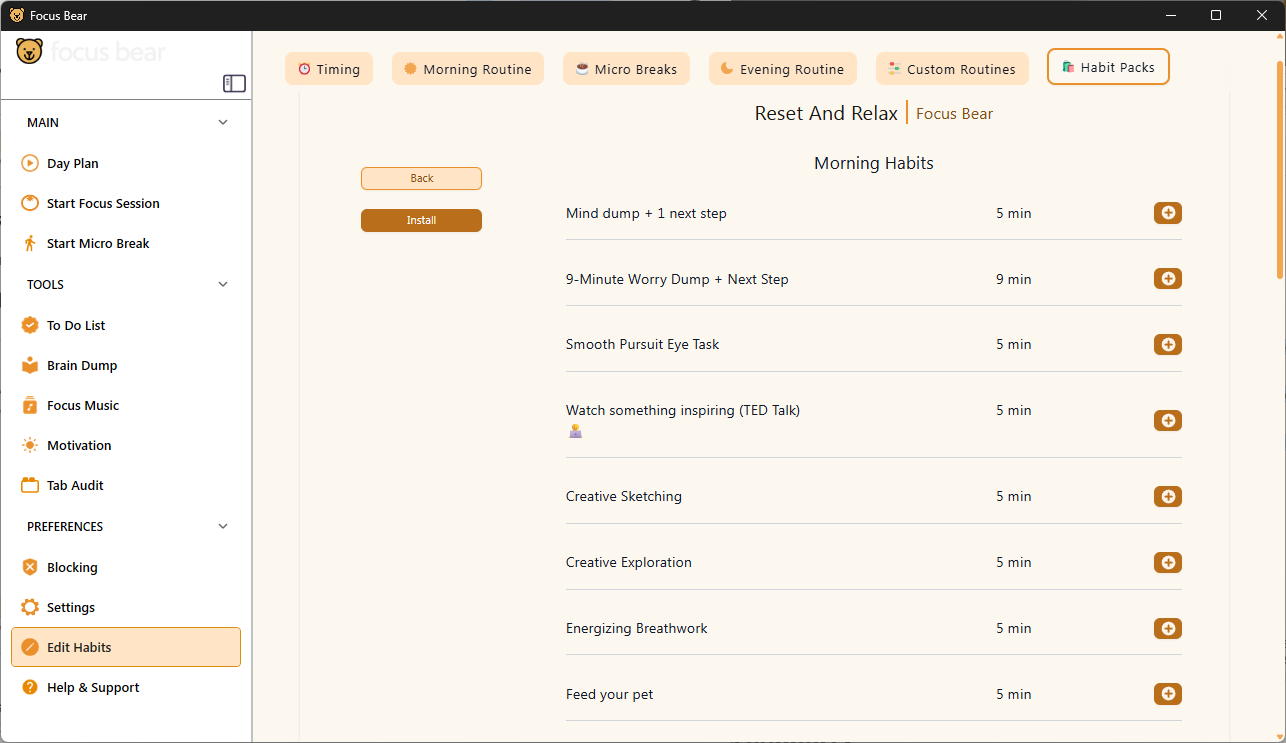Switch to the Evening Routine tab

click(x=783, y=69)
